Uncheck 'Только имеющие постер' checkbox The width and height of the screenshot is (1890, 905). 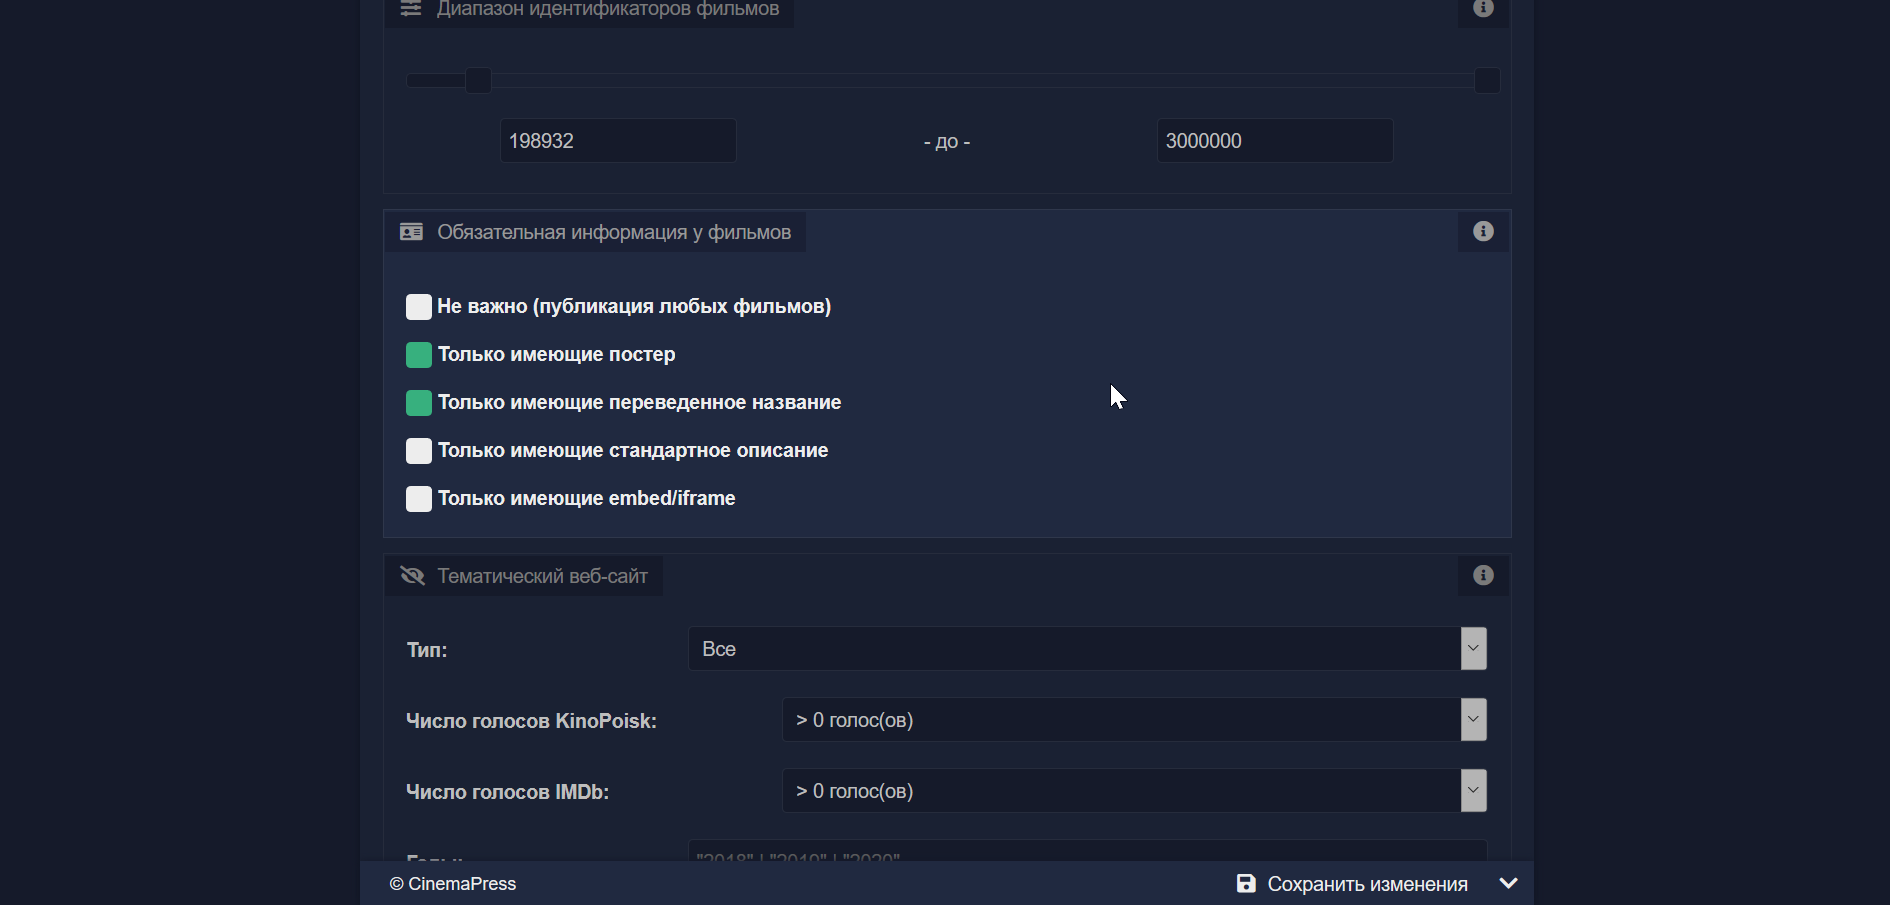[419, 355]
